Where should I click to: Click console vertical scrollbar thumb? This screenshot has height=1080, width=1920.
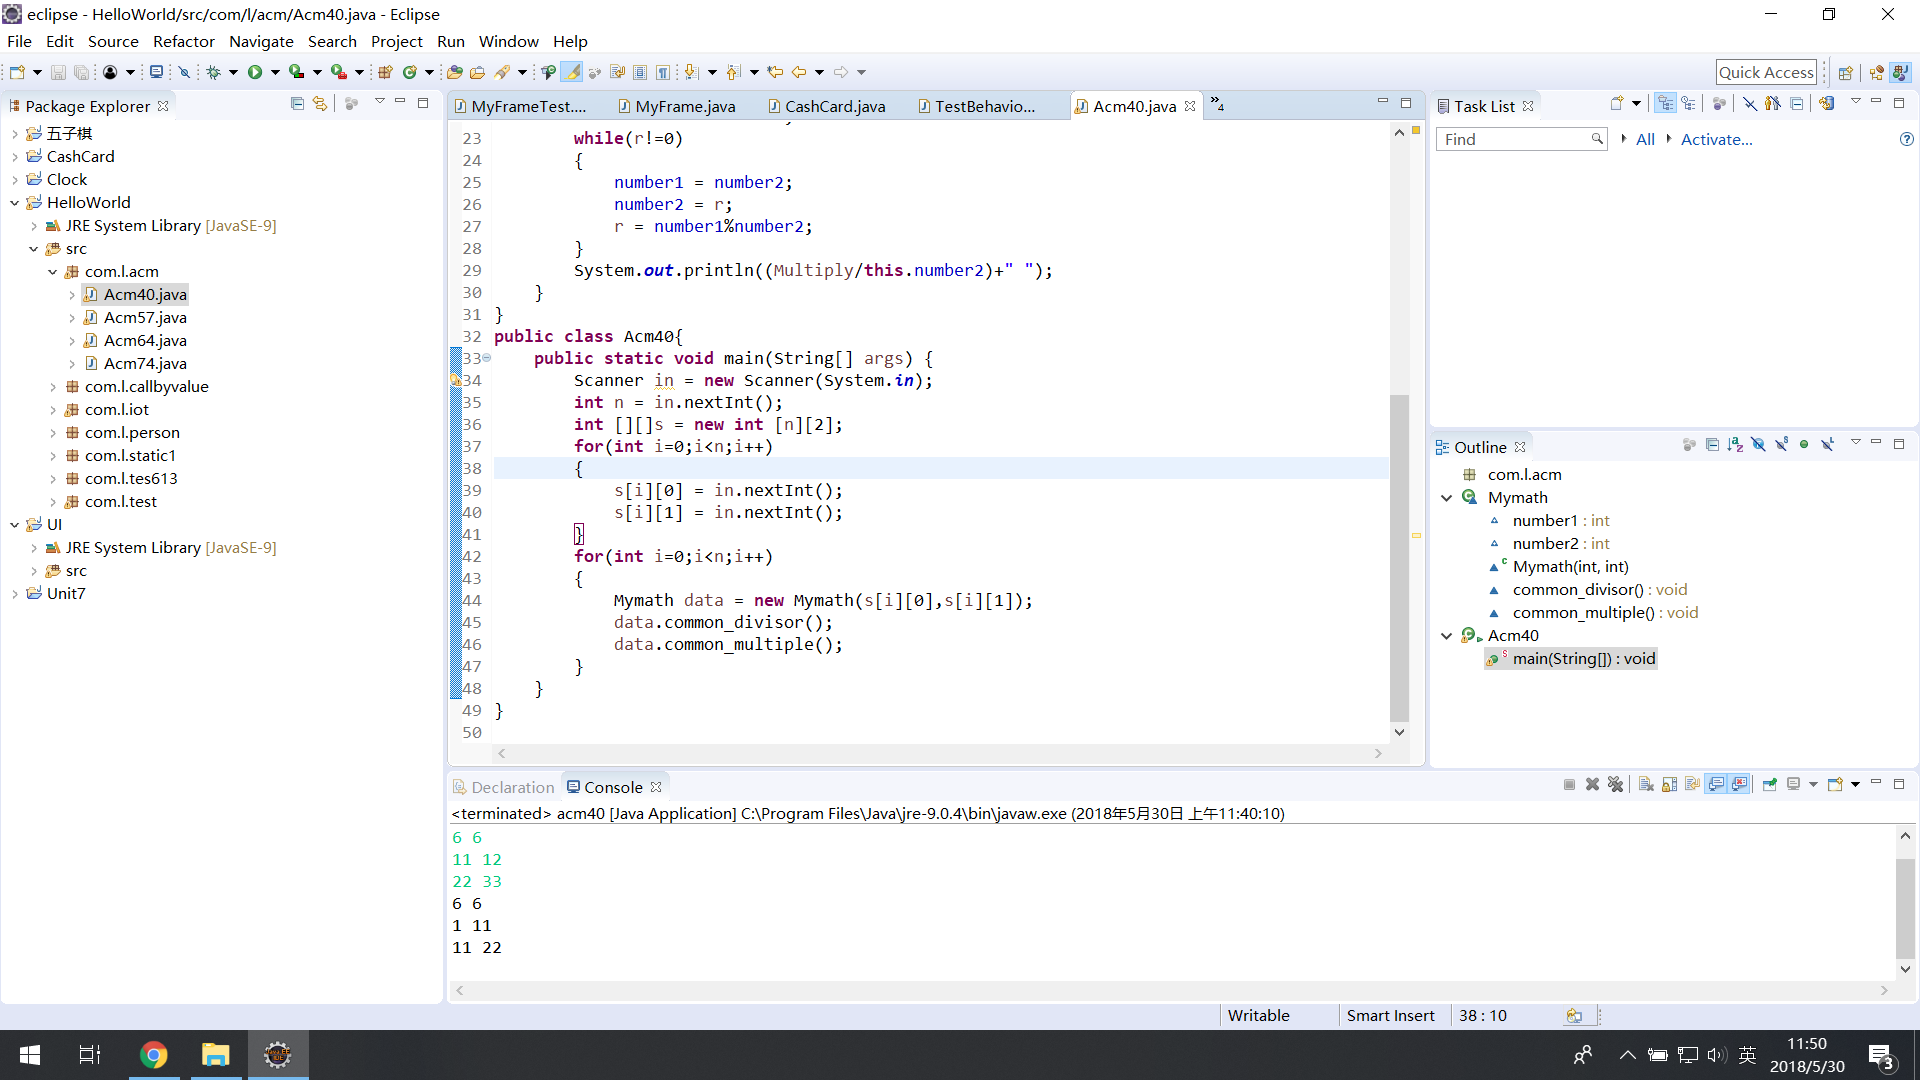click(x=1905, y=907)
